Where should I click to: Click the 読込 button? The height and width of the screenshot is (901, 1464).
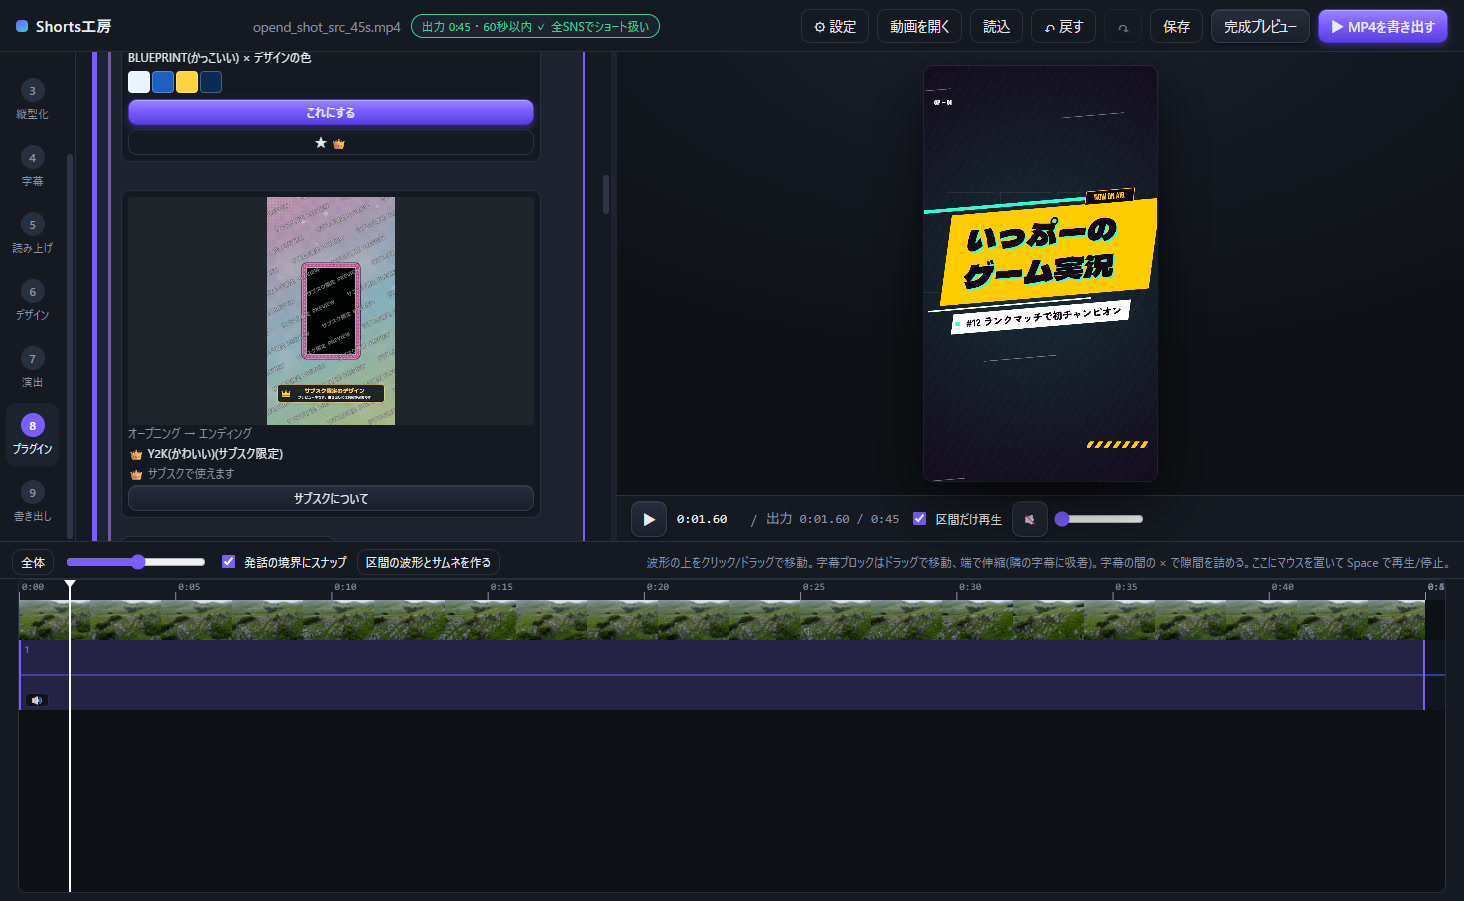(996, 27)
